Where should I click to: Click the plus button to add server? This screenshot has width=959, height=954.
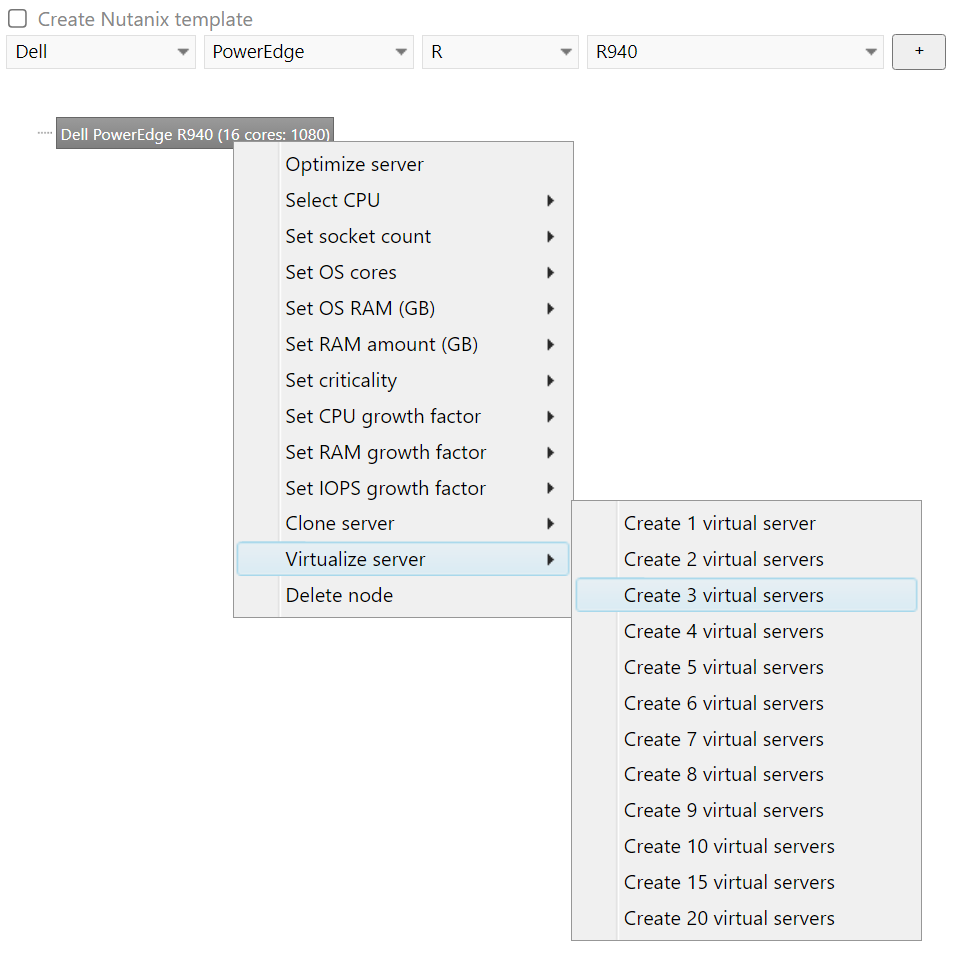(918, 52)
